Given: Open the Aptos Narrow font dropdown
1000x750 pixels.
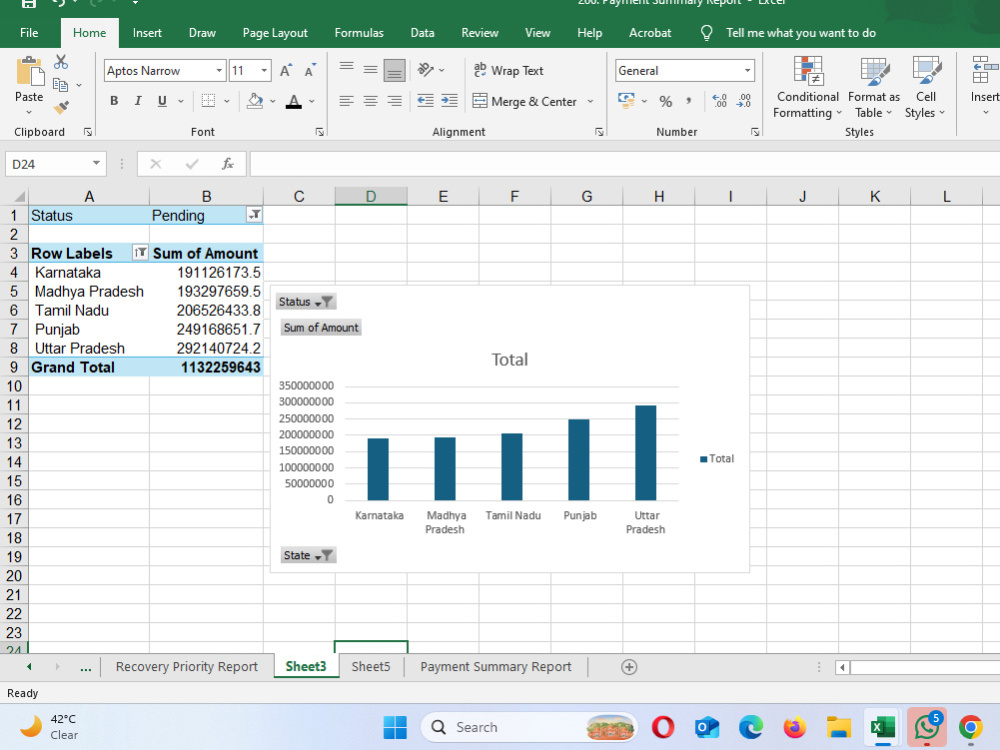Looking at the screenshot, I should click(219, 71).
